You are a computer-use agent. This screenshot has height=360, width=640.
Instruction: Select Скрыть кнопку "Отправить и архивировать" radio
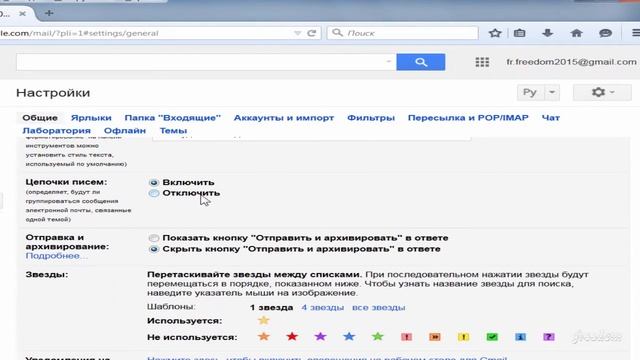[154, 249]
